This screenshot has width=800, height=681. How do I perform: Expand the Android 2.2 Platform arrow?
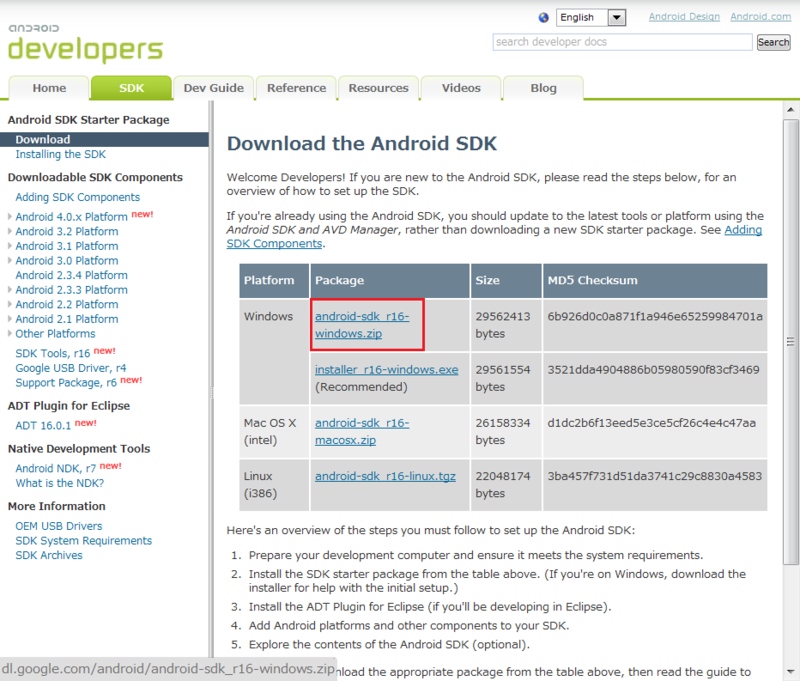point(10,304)
